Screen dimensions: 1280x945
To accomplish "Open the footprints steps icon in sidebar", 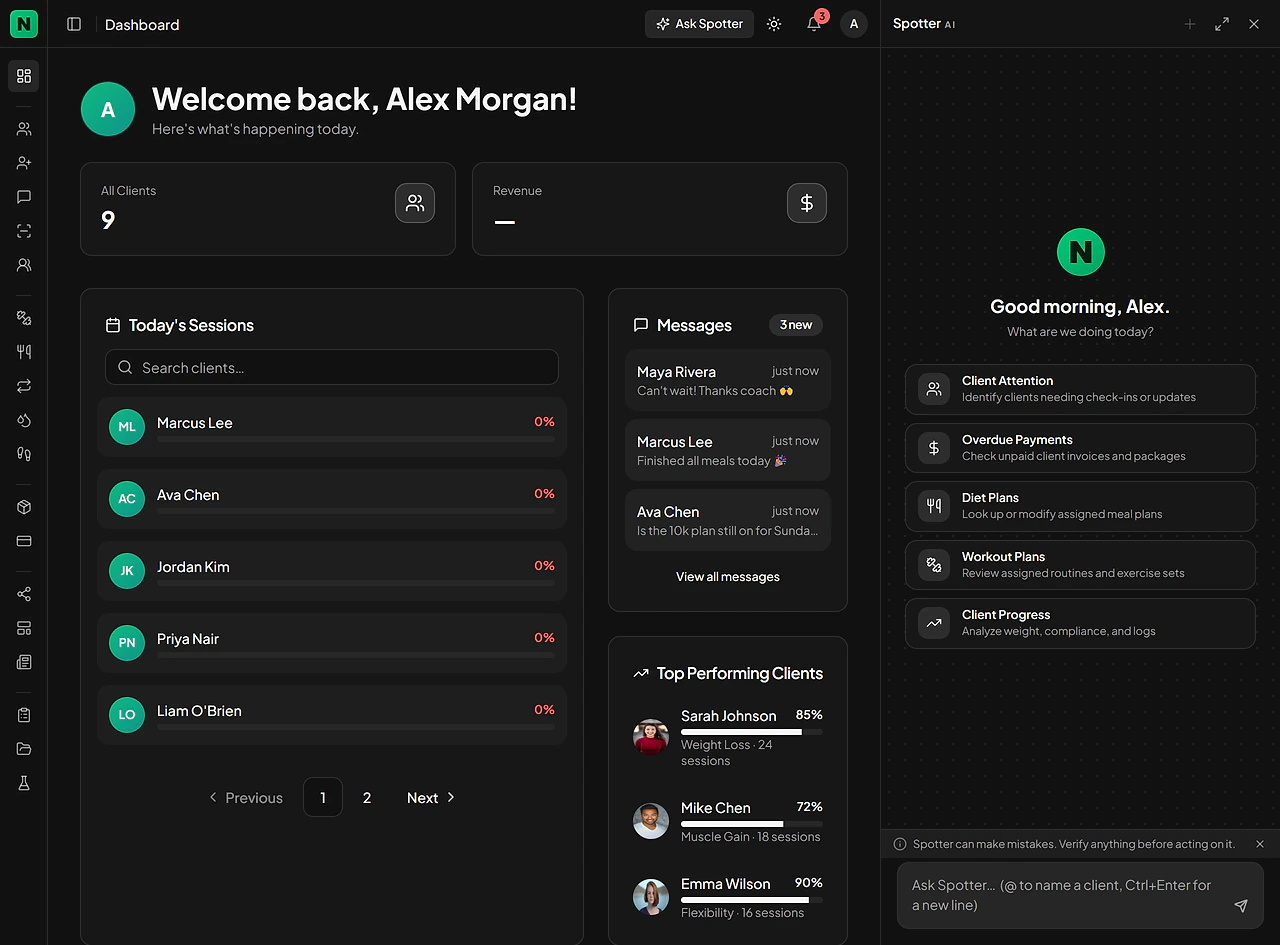I will pyautogui.click(x=24, y=454).
